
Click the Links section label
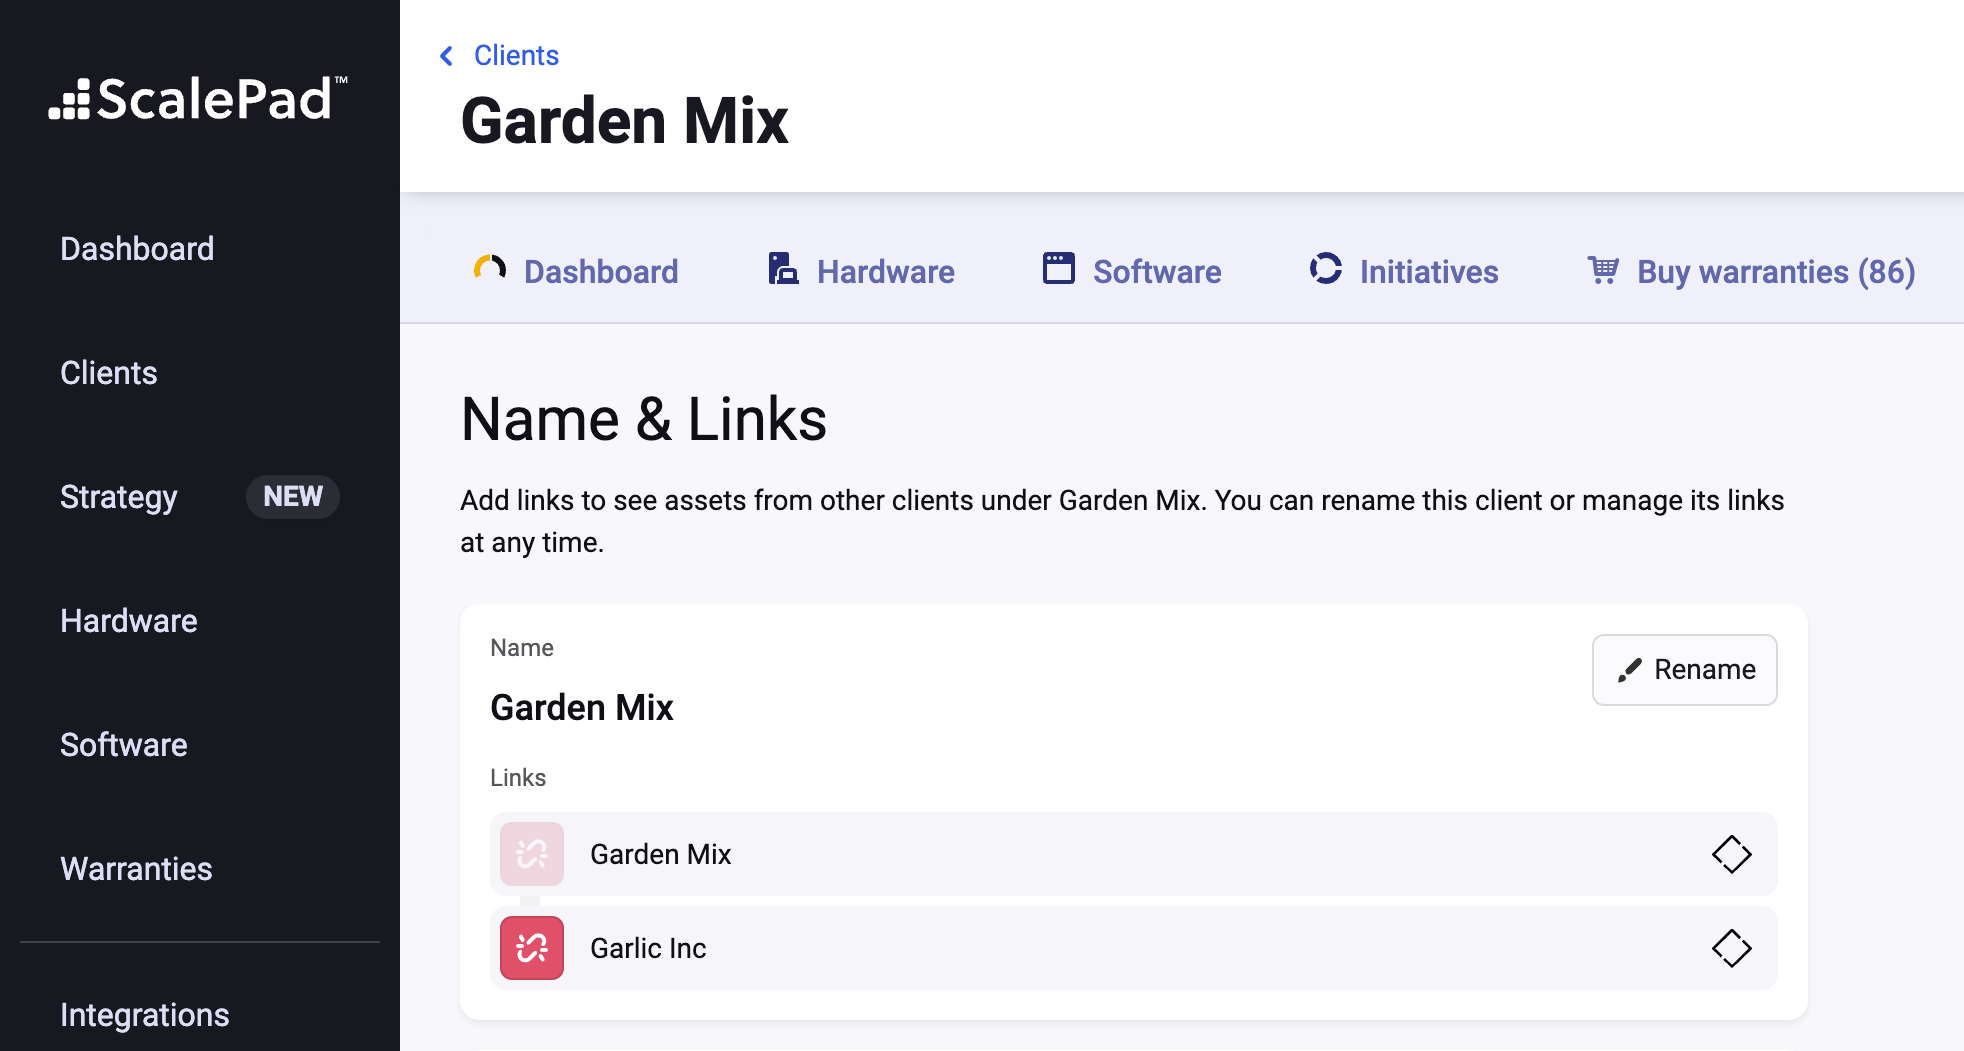pos(518,778)
